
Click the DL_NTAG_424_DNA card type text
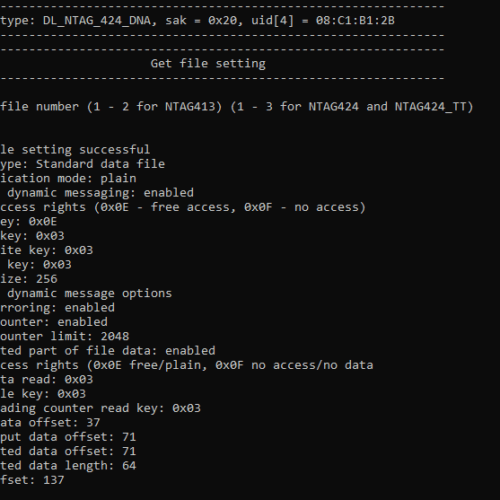click(96, 21)
